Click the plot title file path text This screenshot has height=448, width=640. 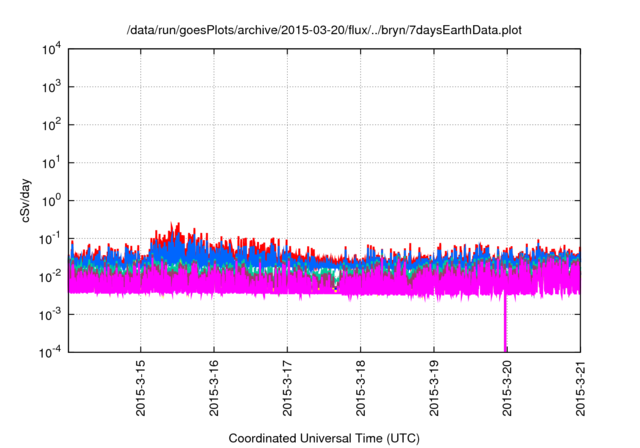(x=324, y=30)
